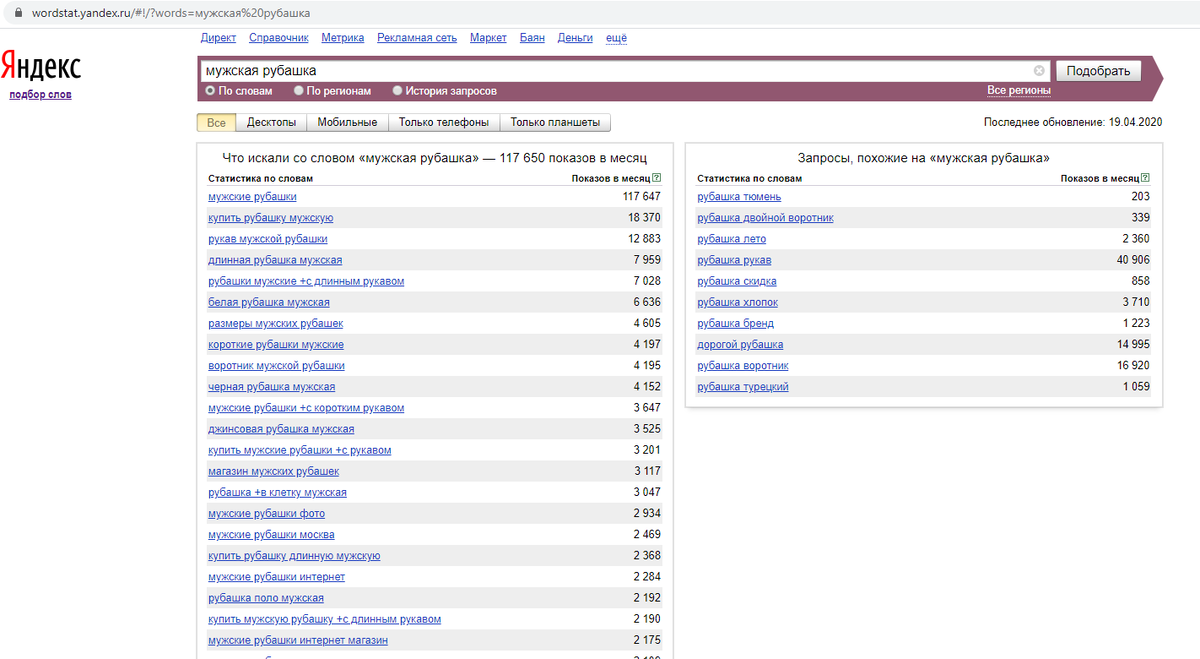The height and width of the screenshot is (659, 1200).
Task: Switch to the Десктопы tab
Action: coord(272,123)
